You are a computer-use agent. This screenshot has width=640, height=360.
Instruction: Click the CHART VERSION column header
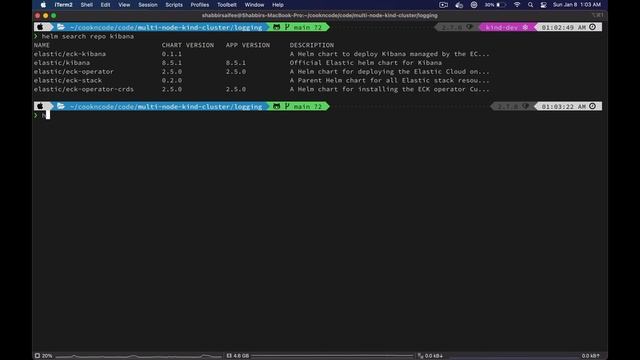tap(188, 45)
